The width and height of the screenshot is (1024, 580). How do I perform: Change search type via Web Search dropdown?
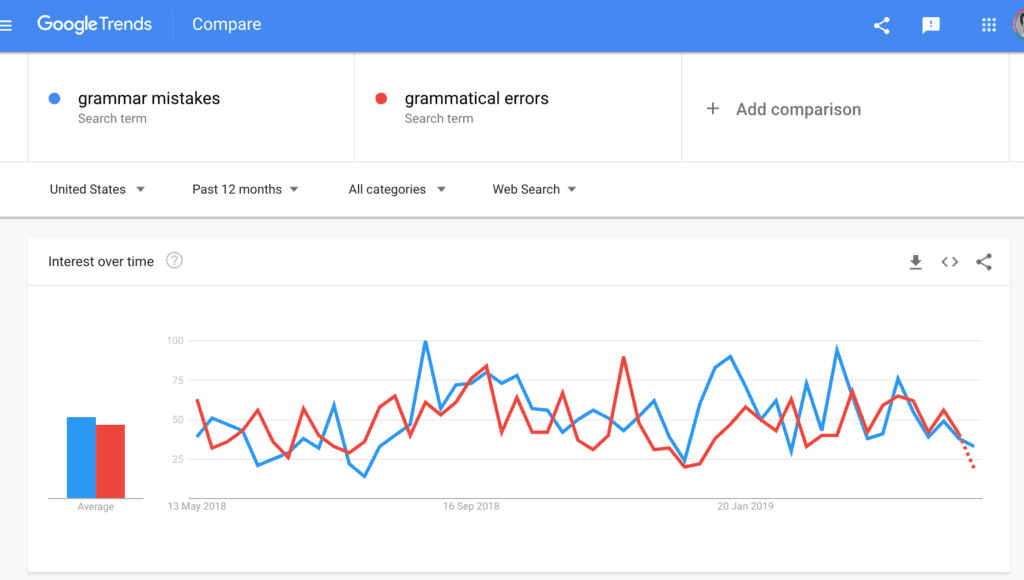[x=533, y=189]
